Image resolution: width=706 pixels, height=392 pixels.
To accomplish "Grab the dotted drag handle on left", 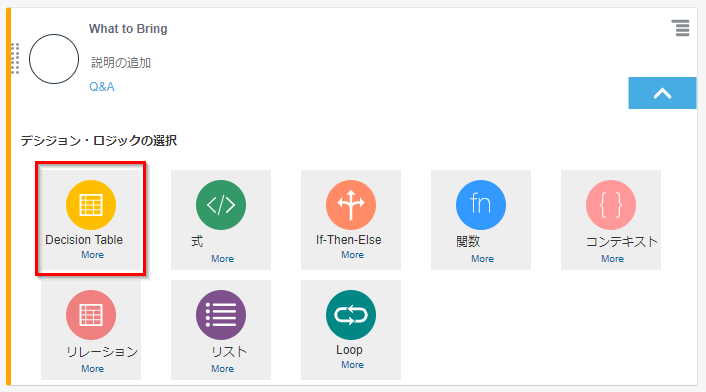I will pos(15,59).
